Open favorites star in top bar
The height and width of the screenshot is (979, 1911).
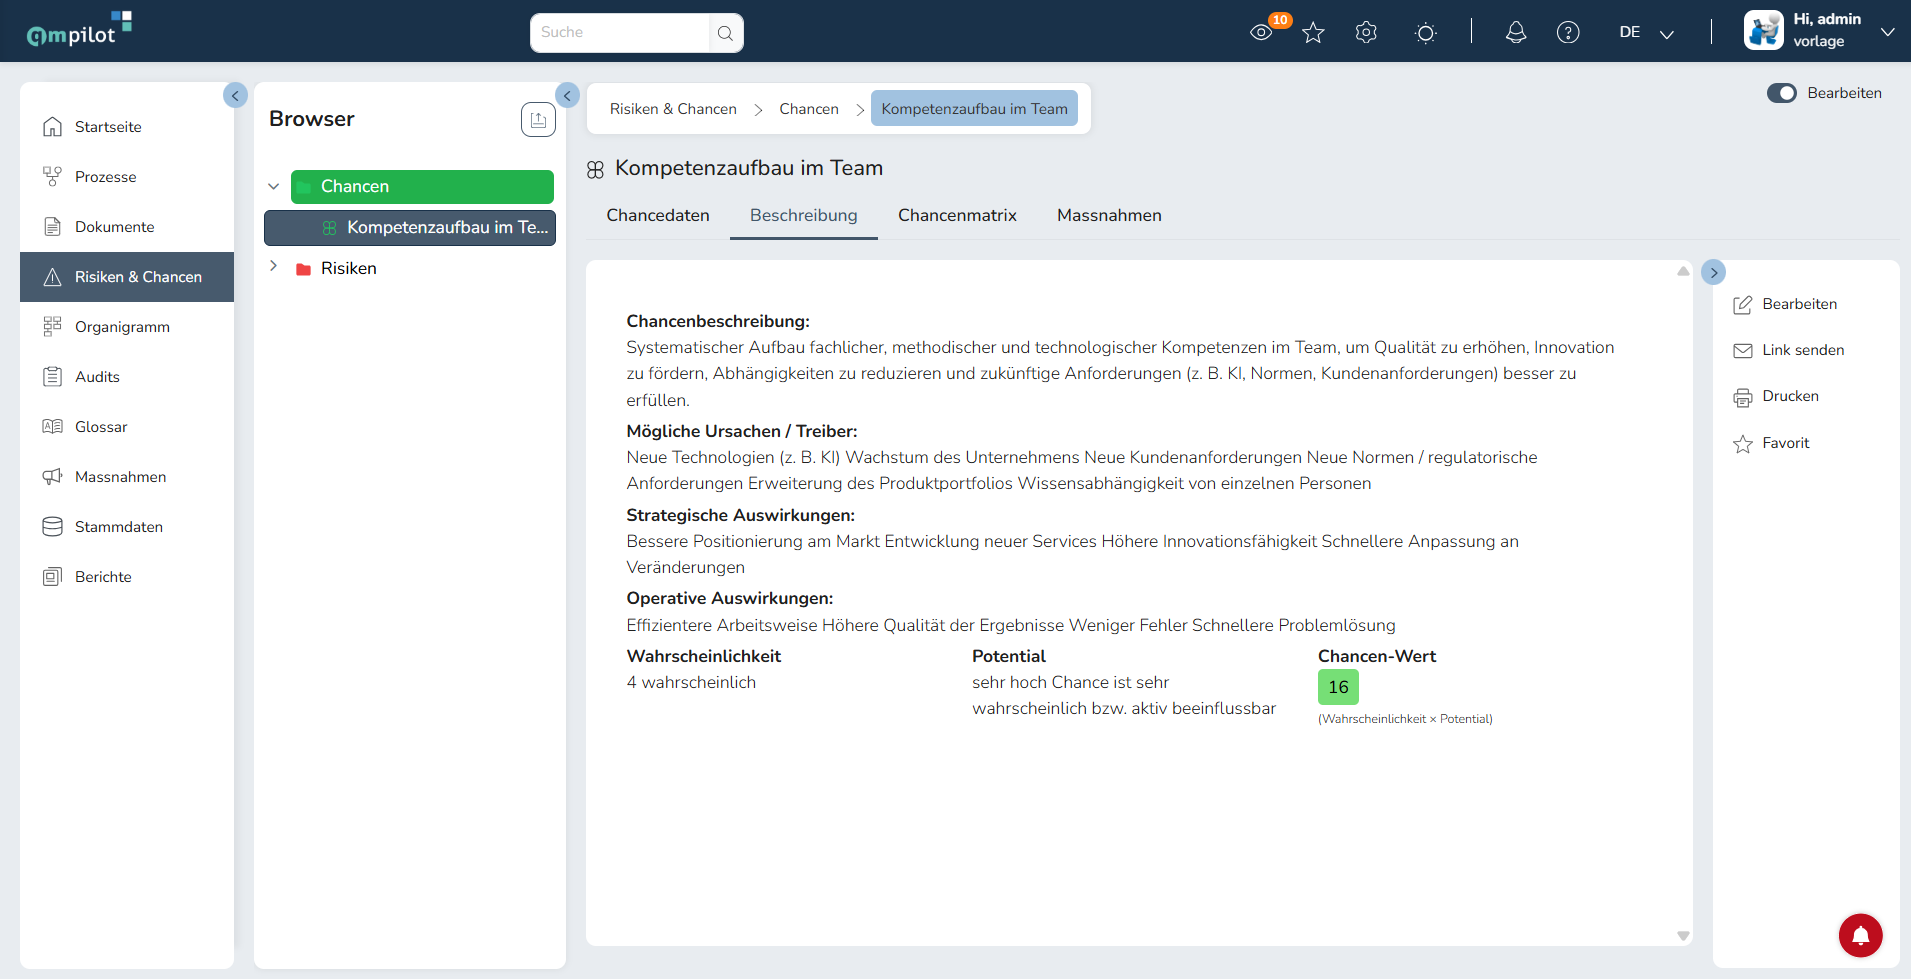click(1313, 33)
